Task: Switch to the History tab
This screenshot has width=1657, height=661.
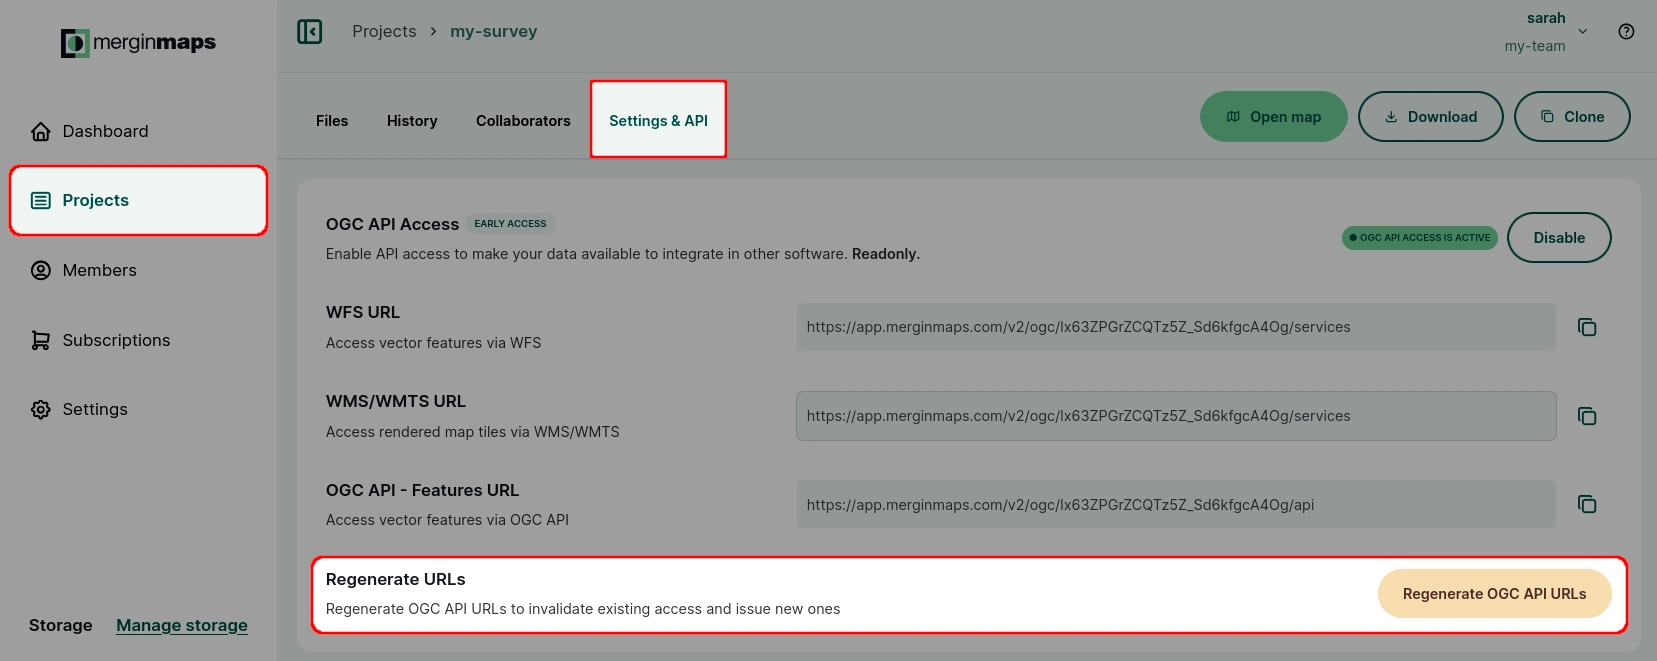Action: (412, 121)
